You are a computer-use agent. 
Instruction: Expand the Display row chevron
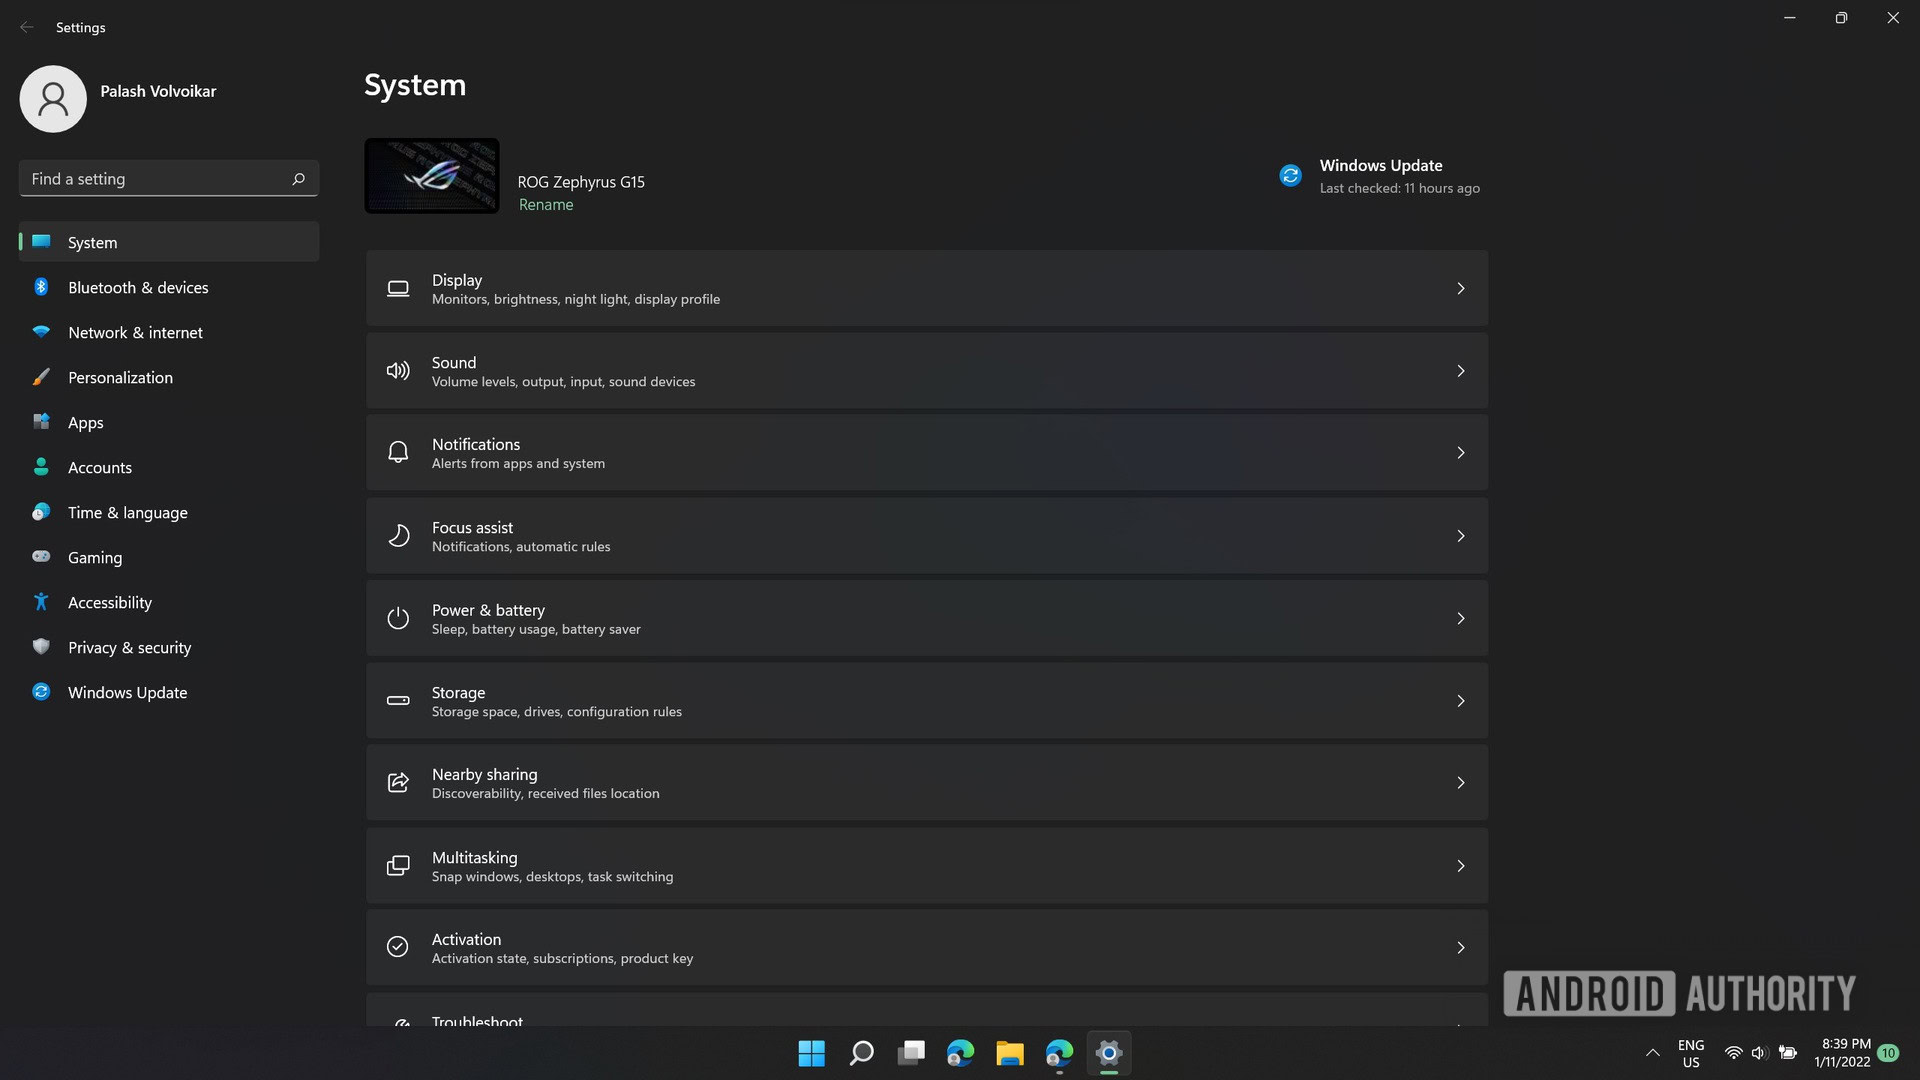coord(1461,289)
